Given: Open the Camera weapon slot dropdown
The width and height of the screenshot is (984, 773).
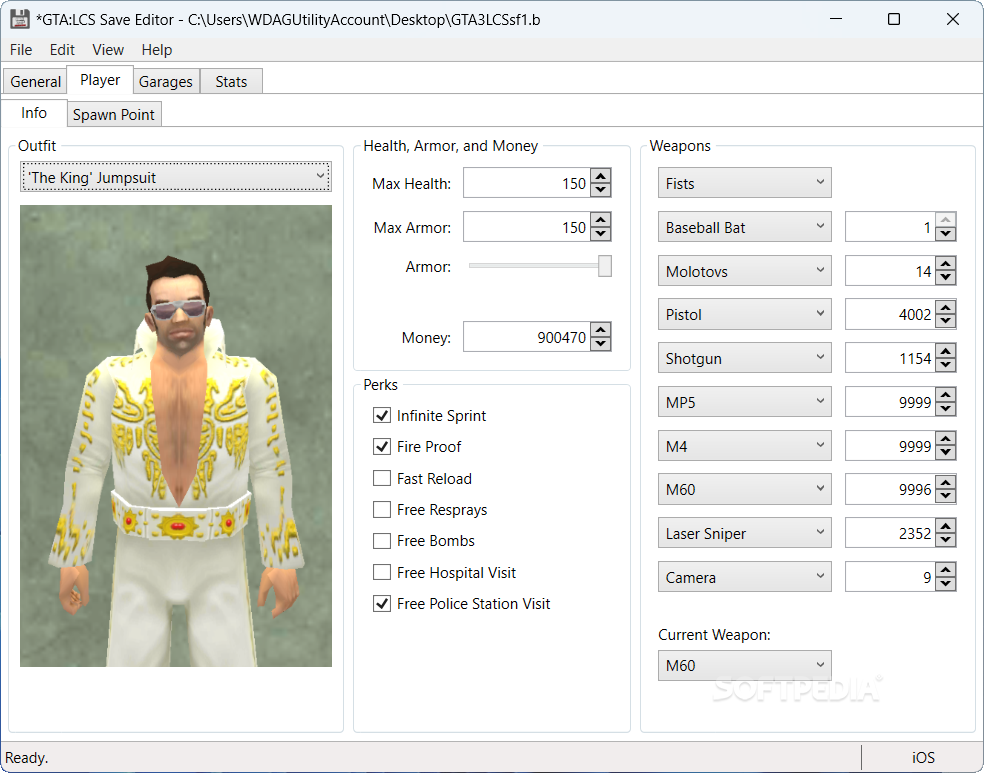Looking at the screenshot, I should (744, 577).
